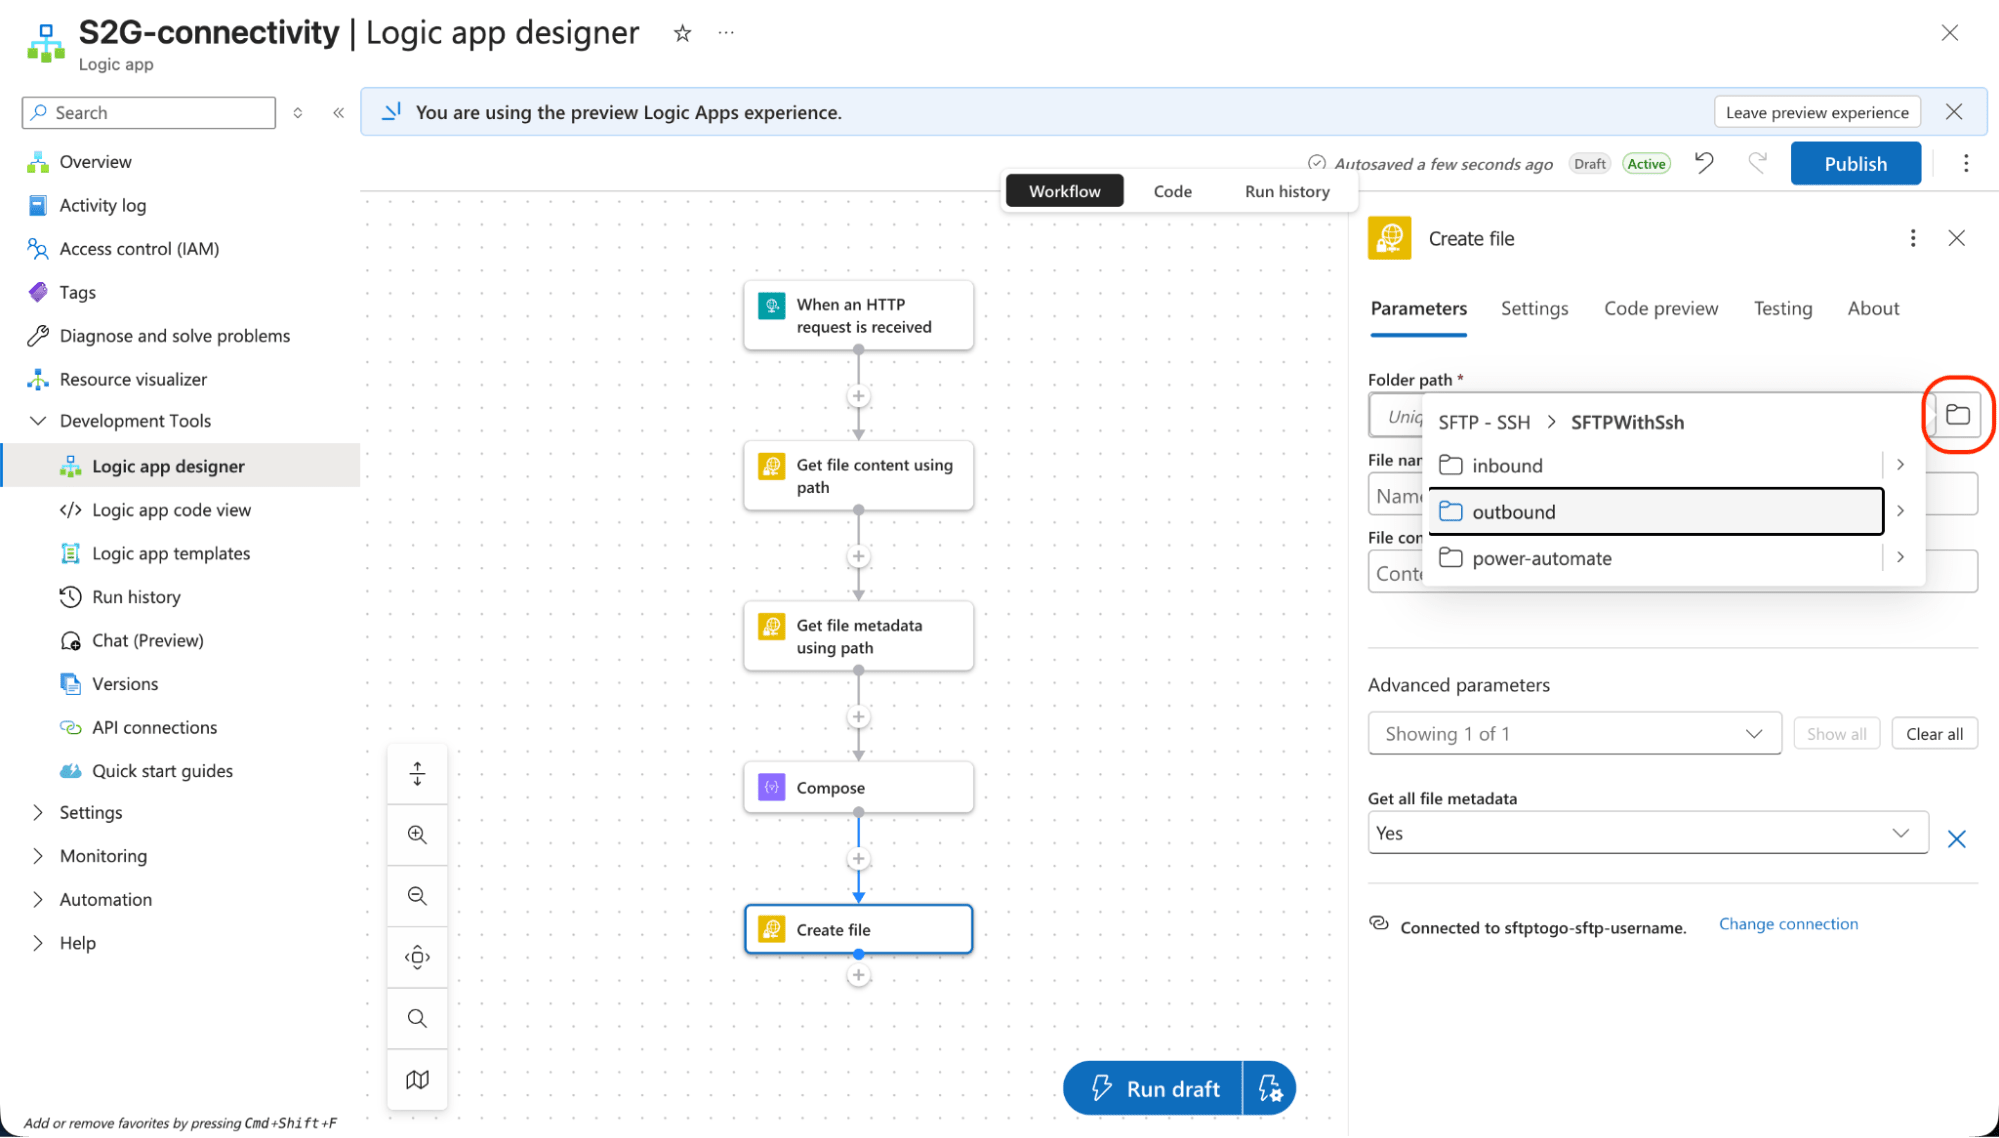Fit the workflow to view
Viewport: 1999px width, 1138px height.
click(x=417, y=957)
